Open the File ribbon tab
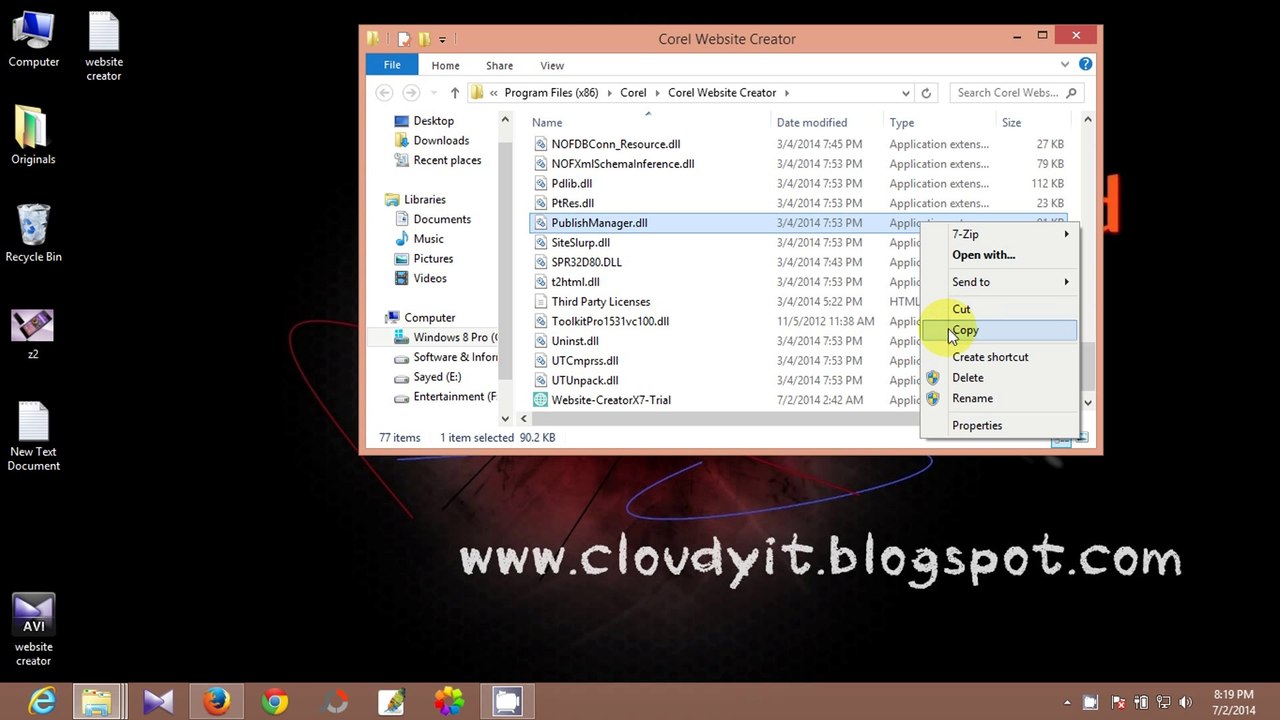This screenshot has width=1280, height=720. [x=392, y=65]
